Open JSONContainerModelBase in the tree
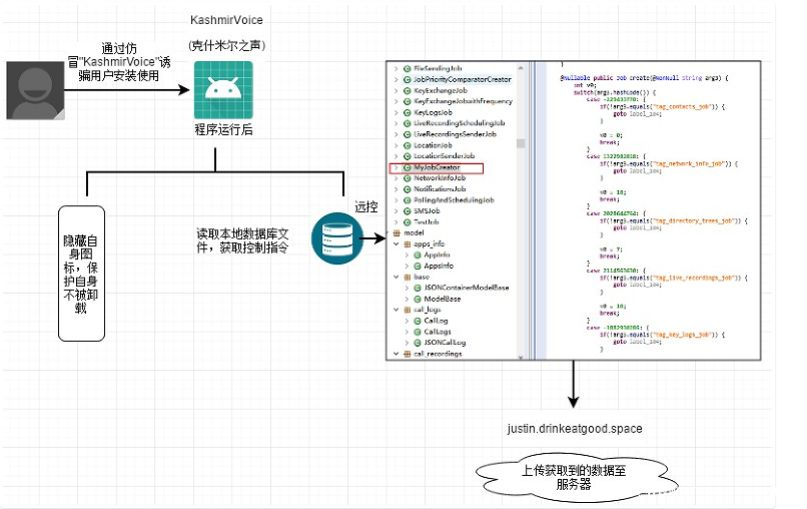Viewport: 807px width, 509px height. point(467,288)
